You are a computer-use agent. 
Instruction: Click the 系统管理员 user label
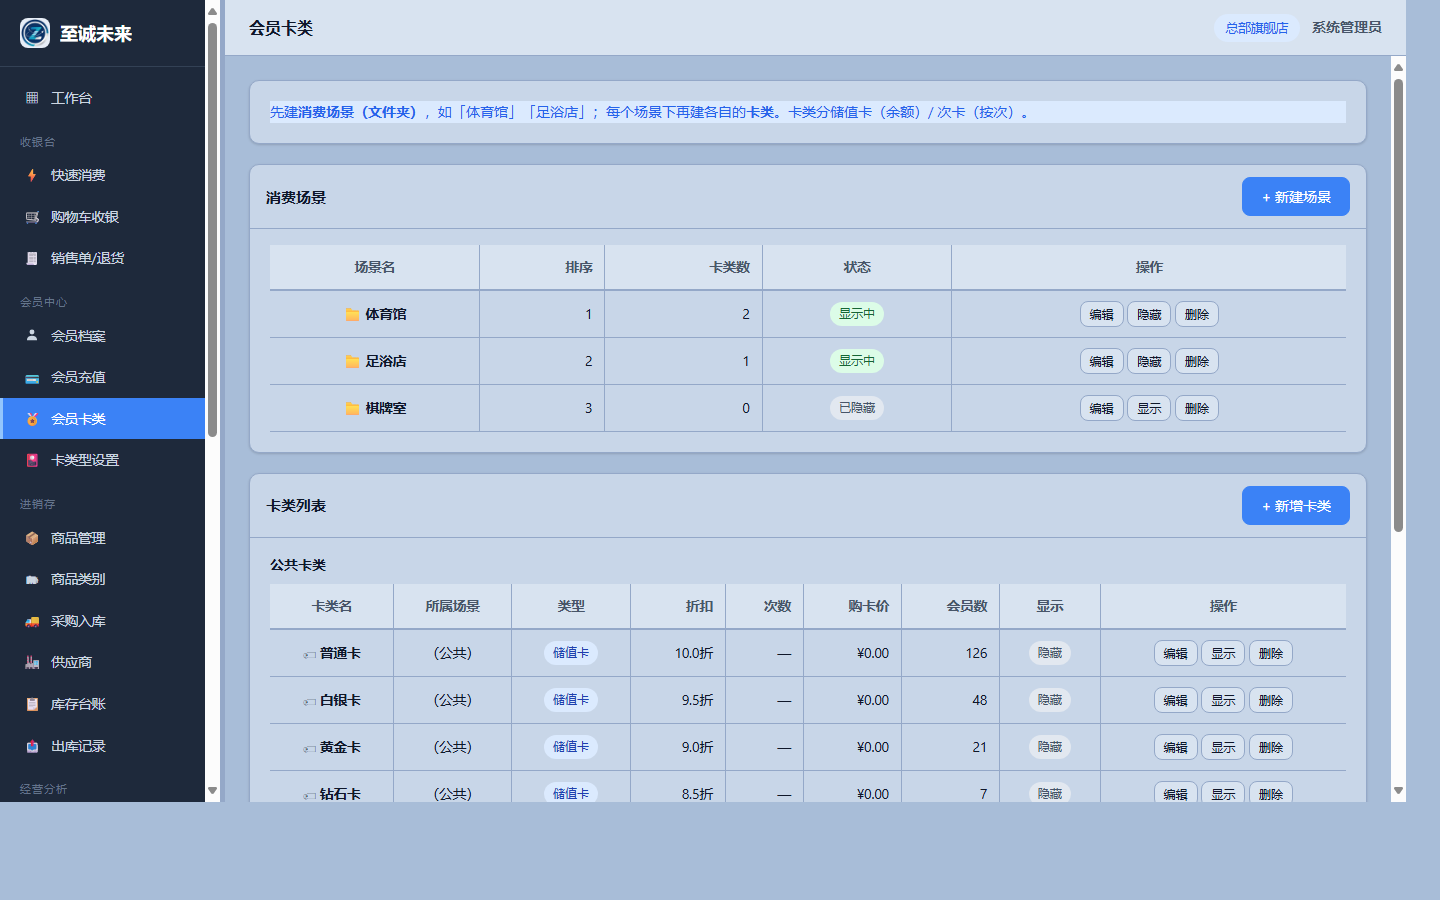(1346, 28)
